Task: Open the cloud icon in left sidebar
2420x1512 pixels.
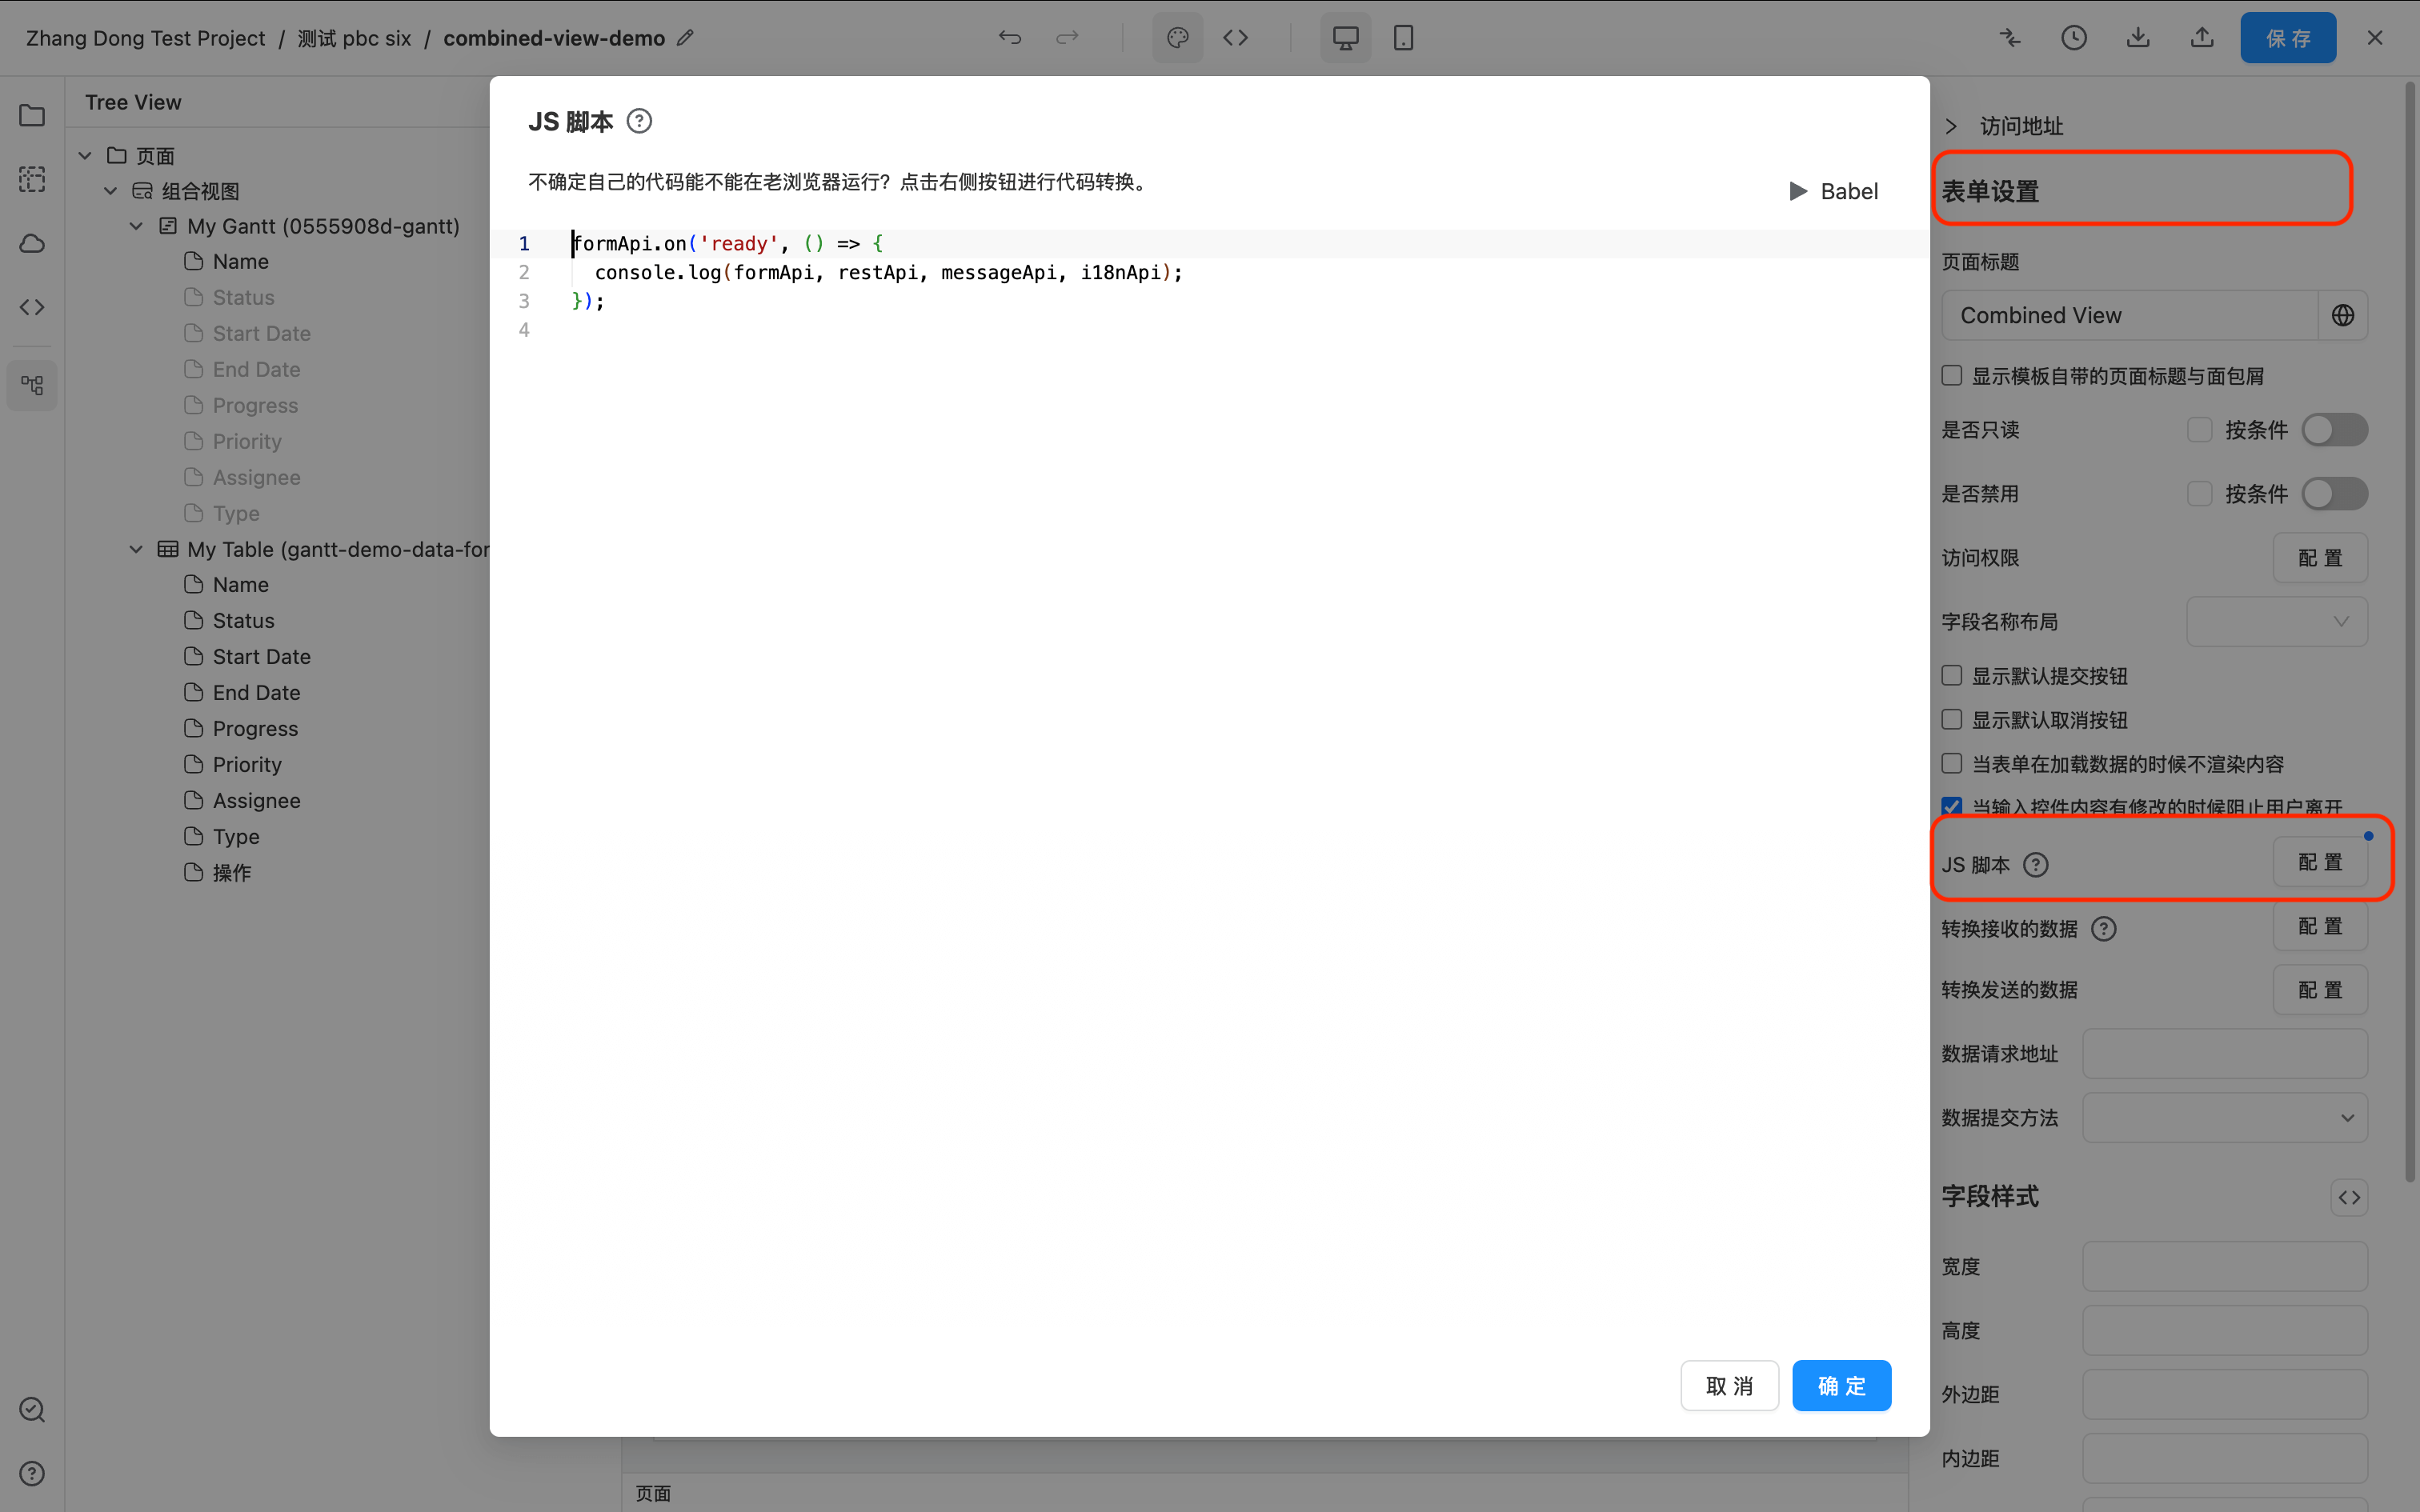Action: coord(32,243)
